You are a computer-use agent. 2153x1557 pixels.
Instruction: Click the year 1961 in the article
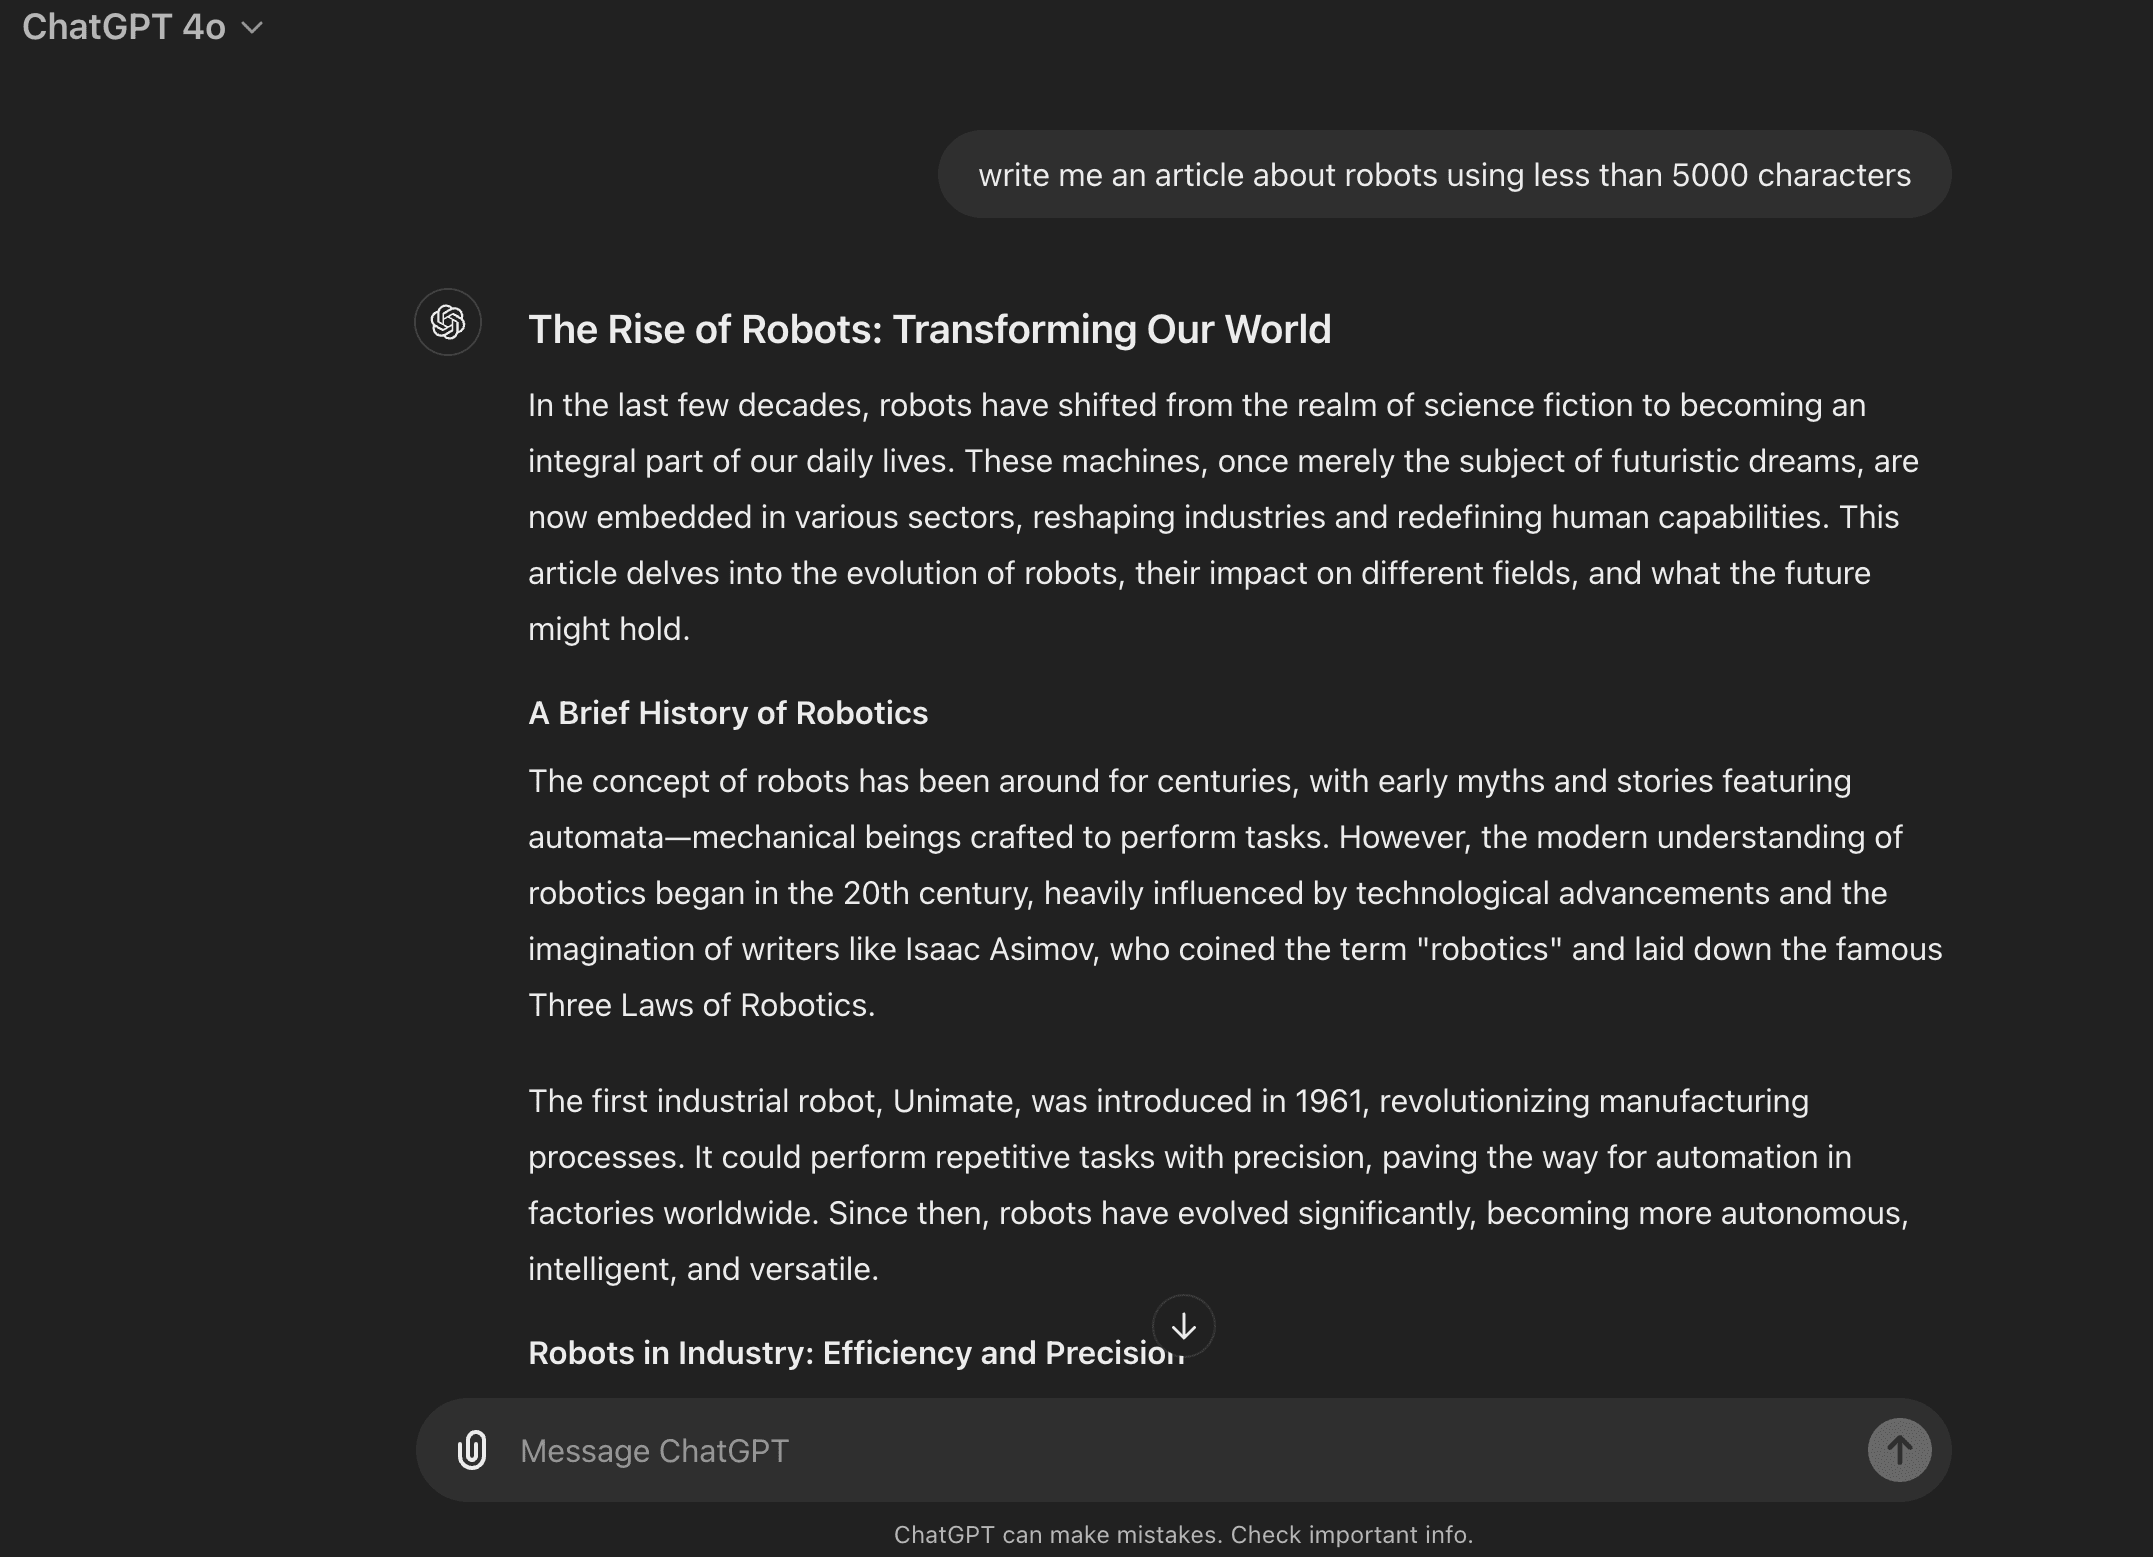pos(1329,1101)
